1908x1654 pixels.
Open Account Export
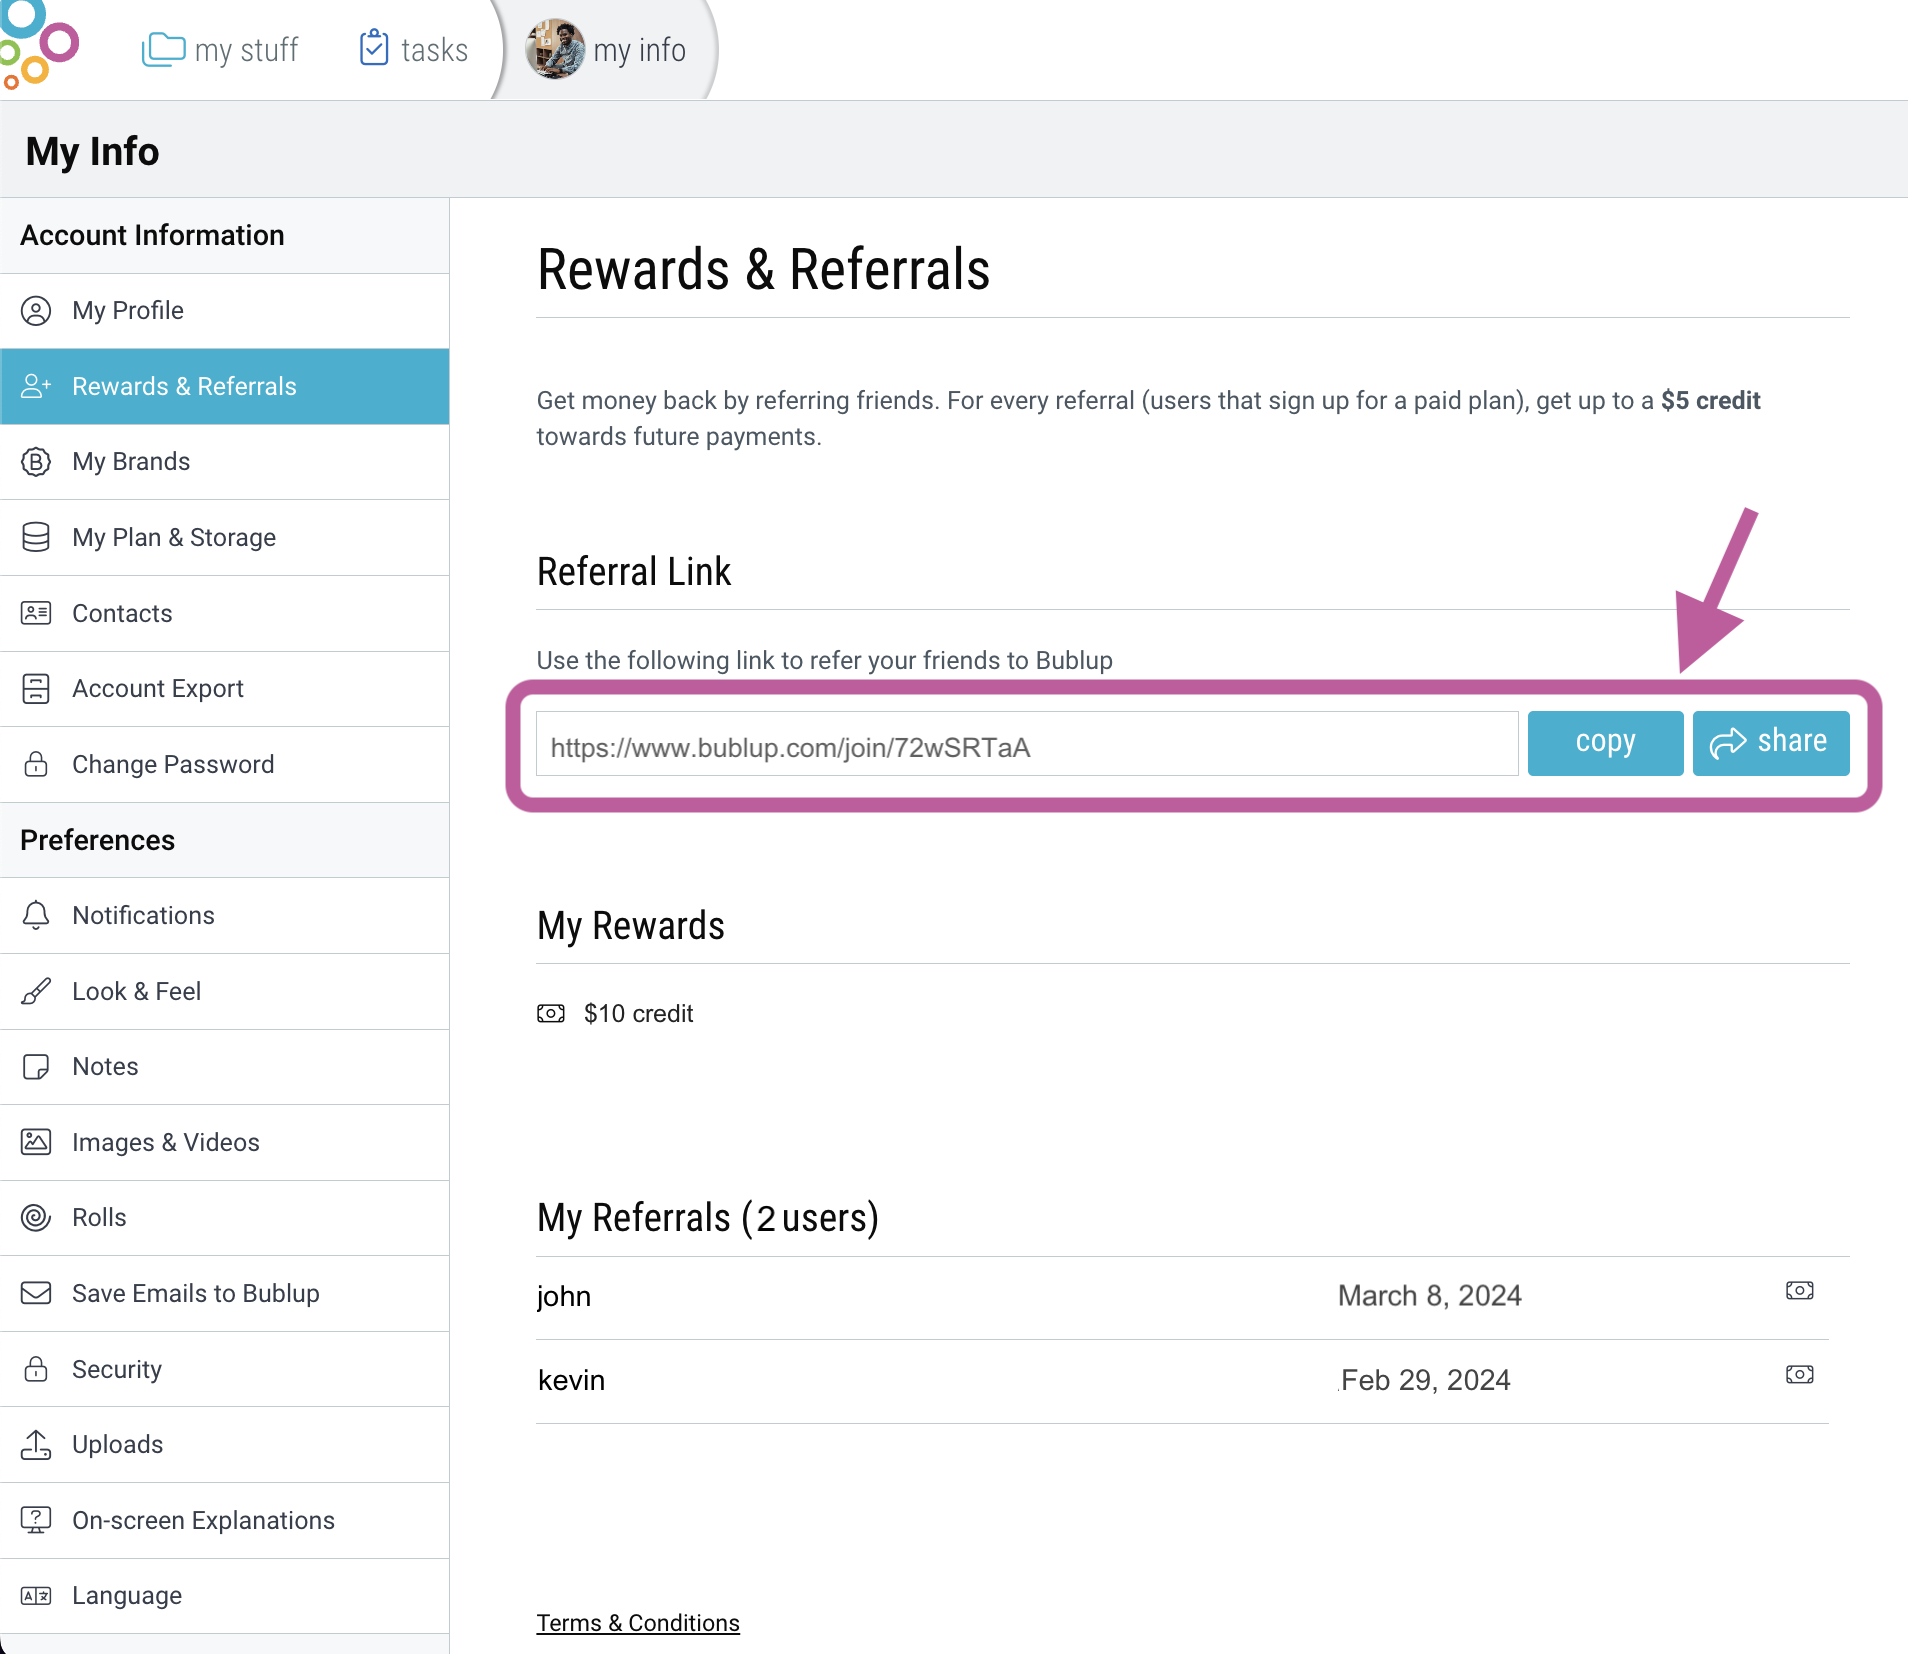224,688
